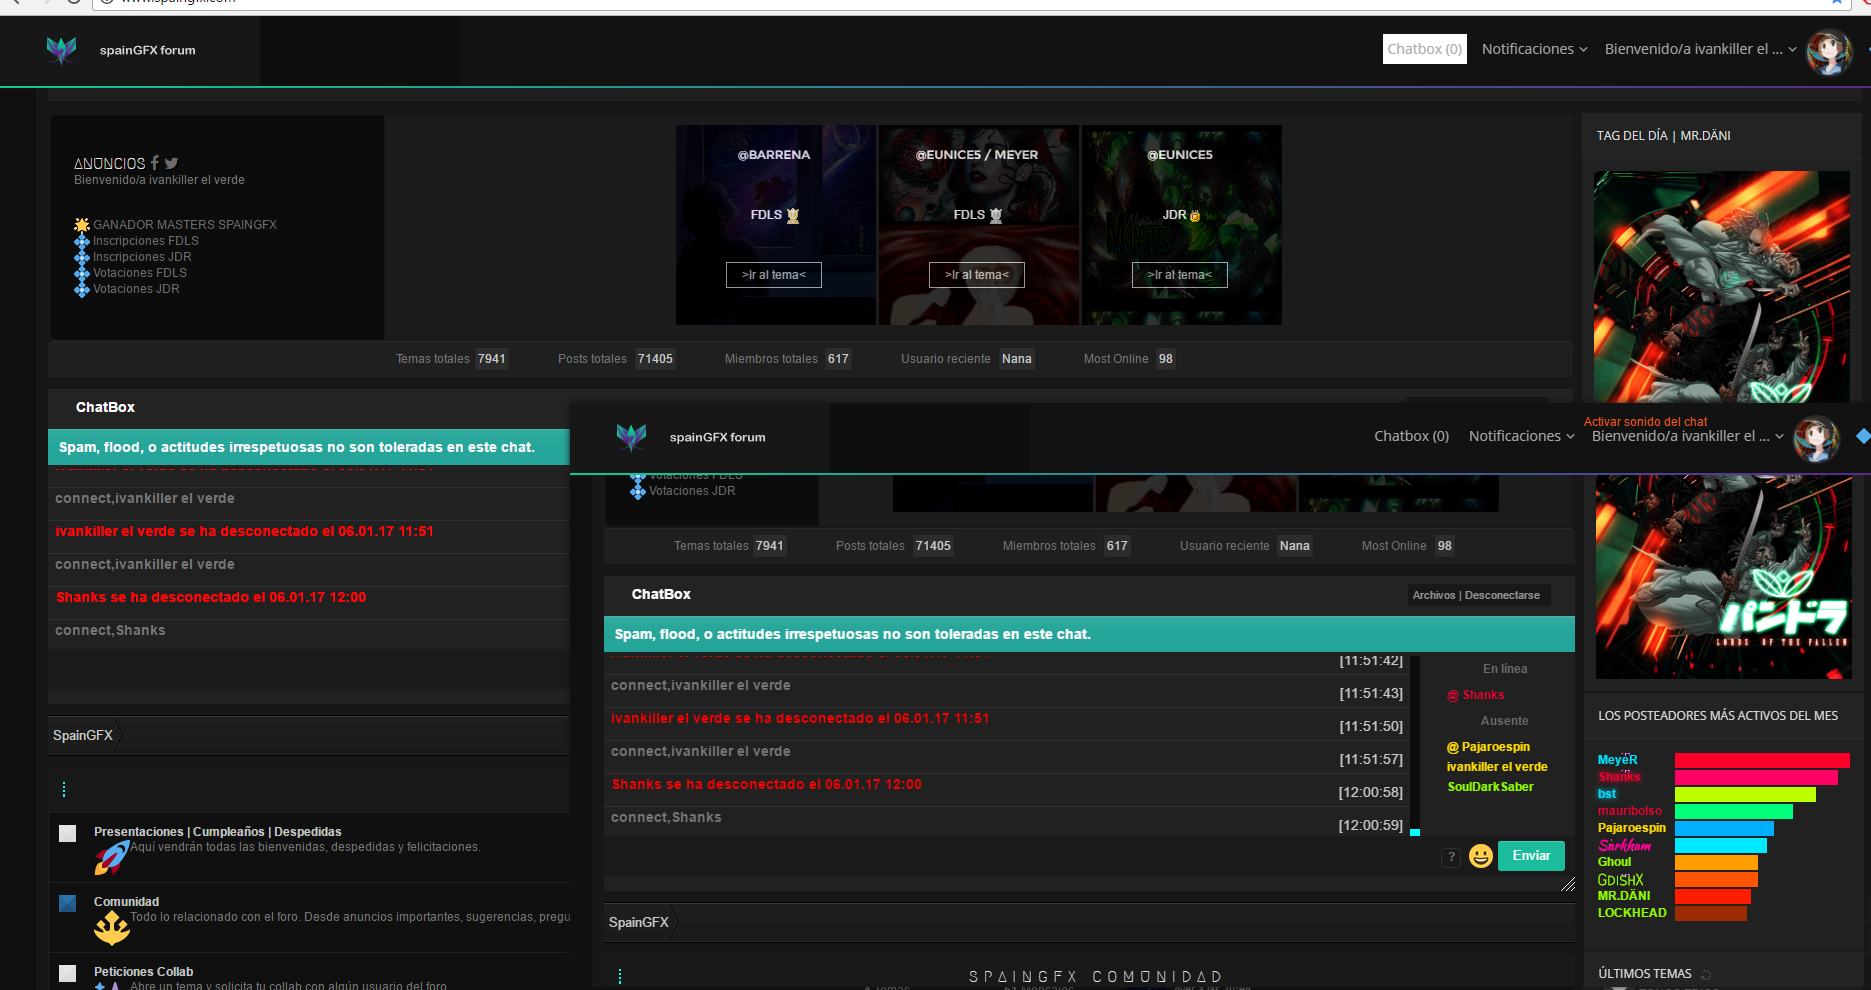Open the three-dot menu under the left SpainGFX breadcrumb
This screenshot has height=990, width=1871.
pyautogui.click(x=64, y=790)
